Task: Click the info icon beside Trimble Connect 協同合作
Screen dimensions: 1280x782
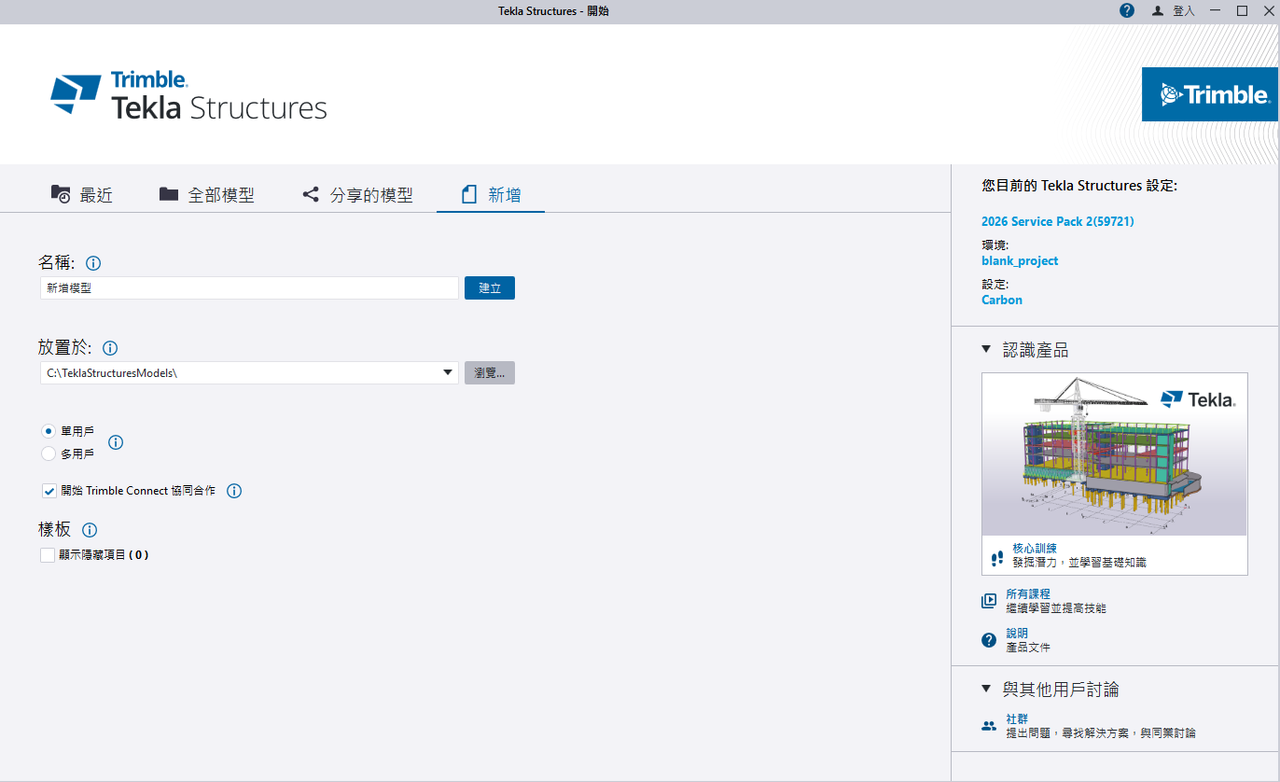Action: pyautogui.click(x=234, y=491)
